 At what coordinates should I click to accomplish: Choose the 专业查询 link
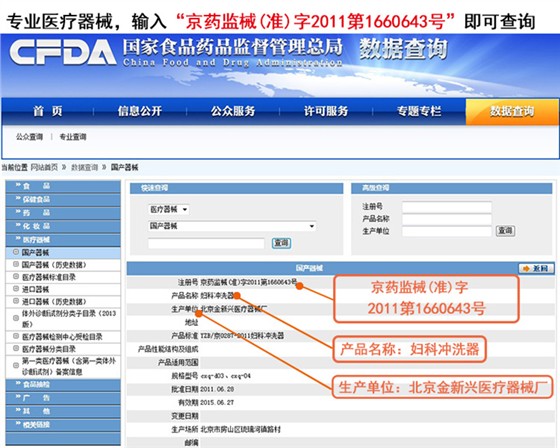[x=73, y=137]
